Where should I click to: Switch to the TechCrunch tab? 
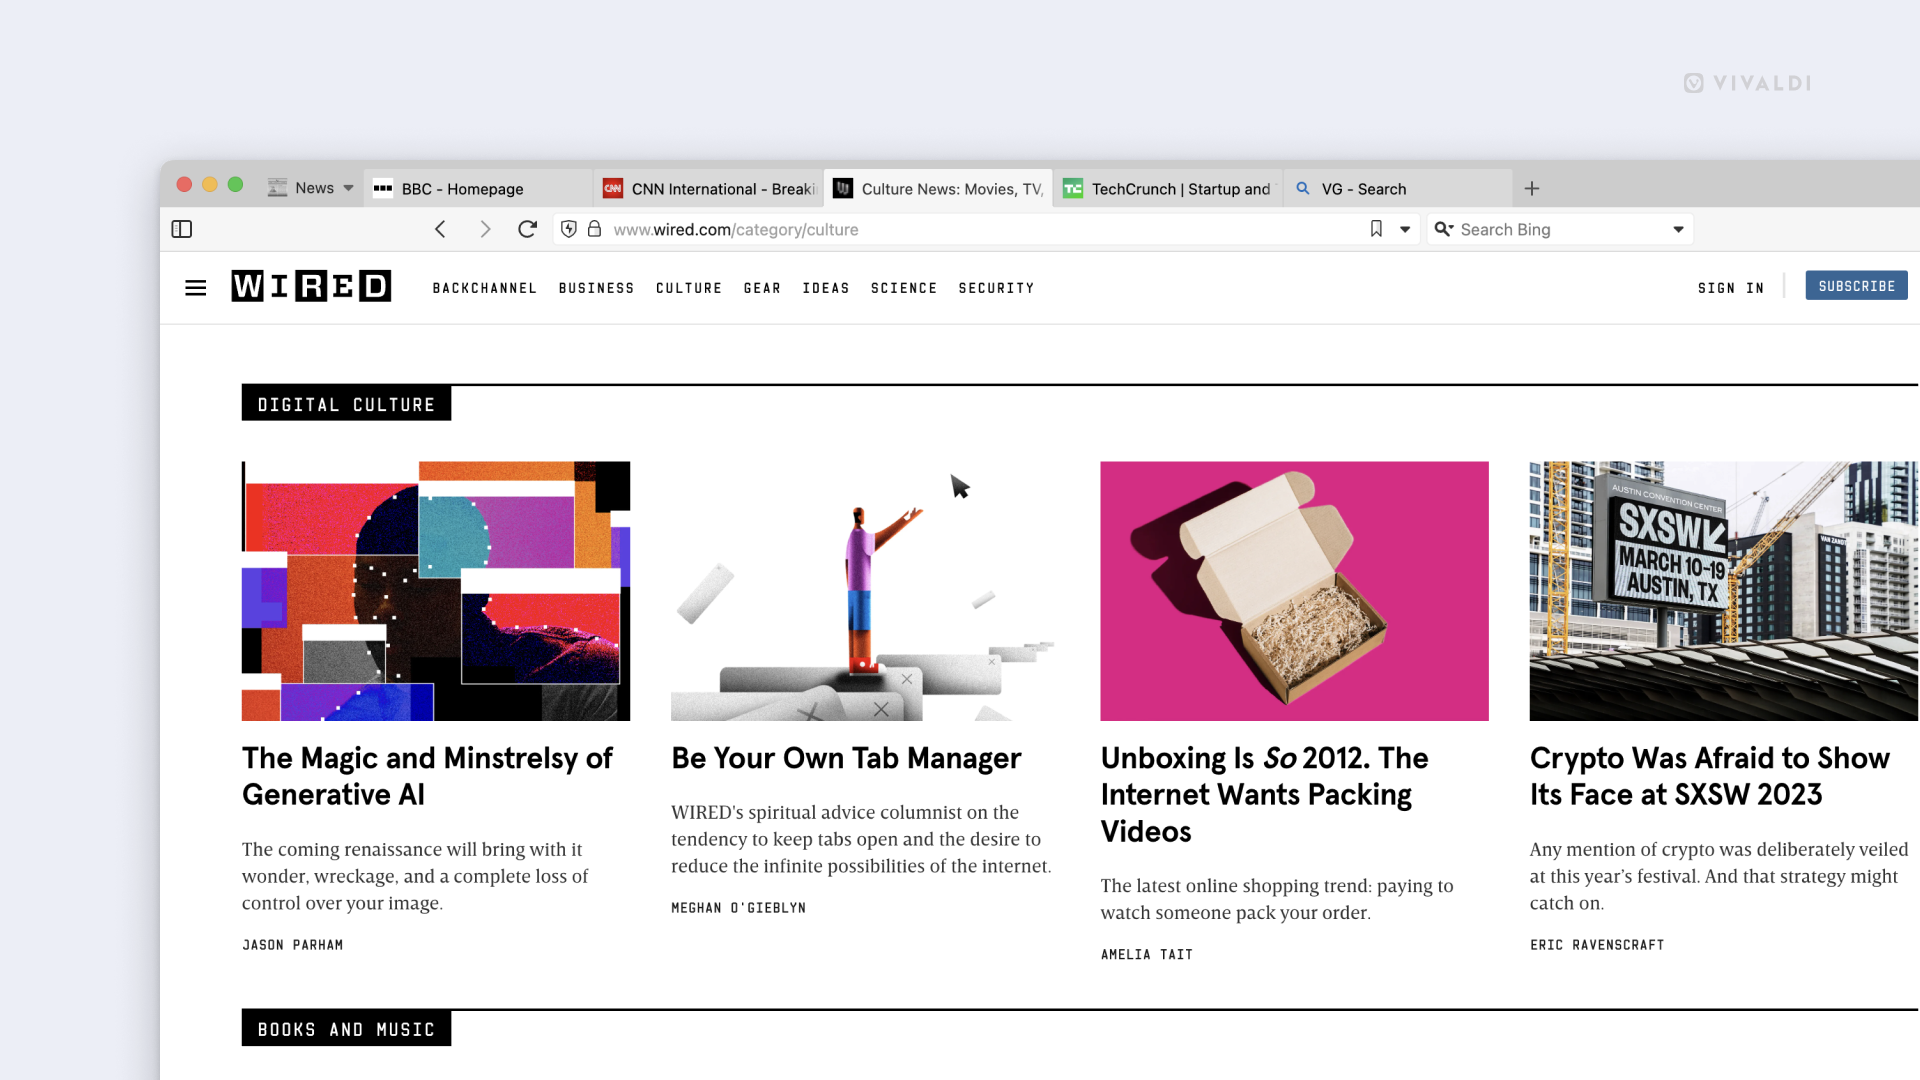1167,188
